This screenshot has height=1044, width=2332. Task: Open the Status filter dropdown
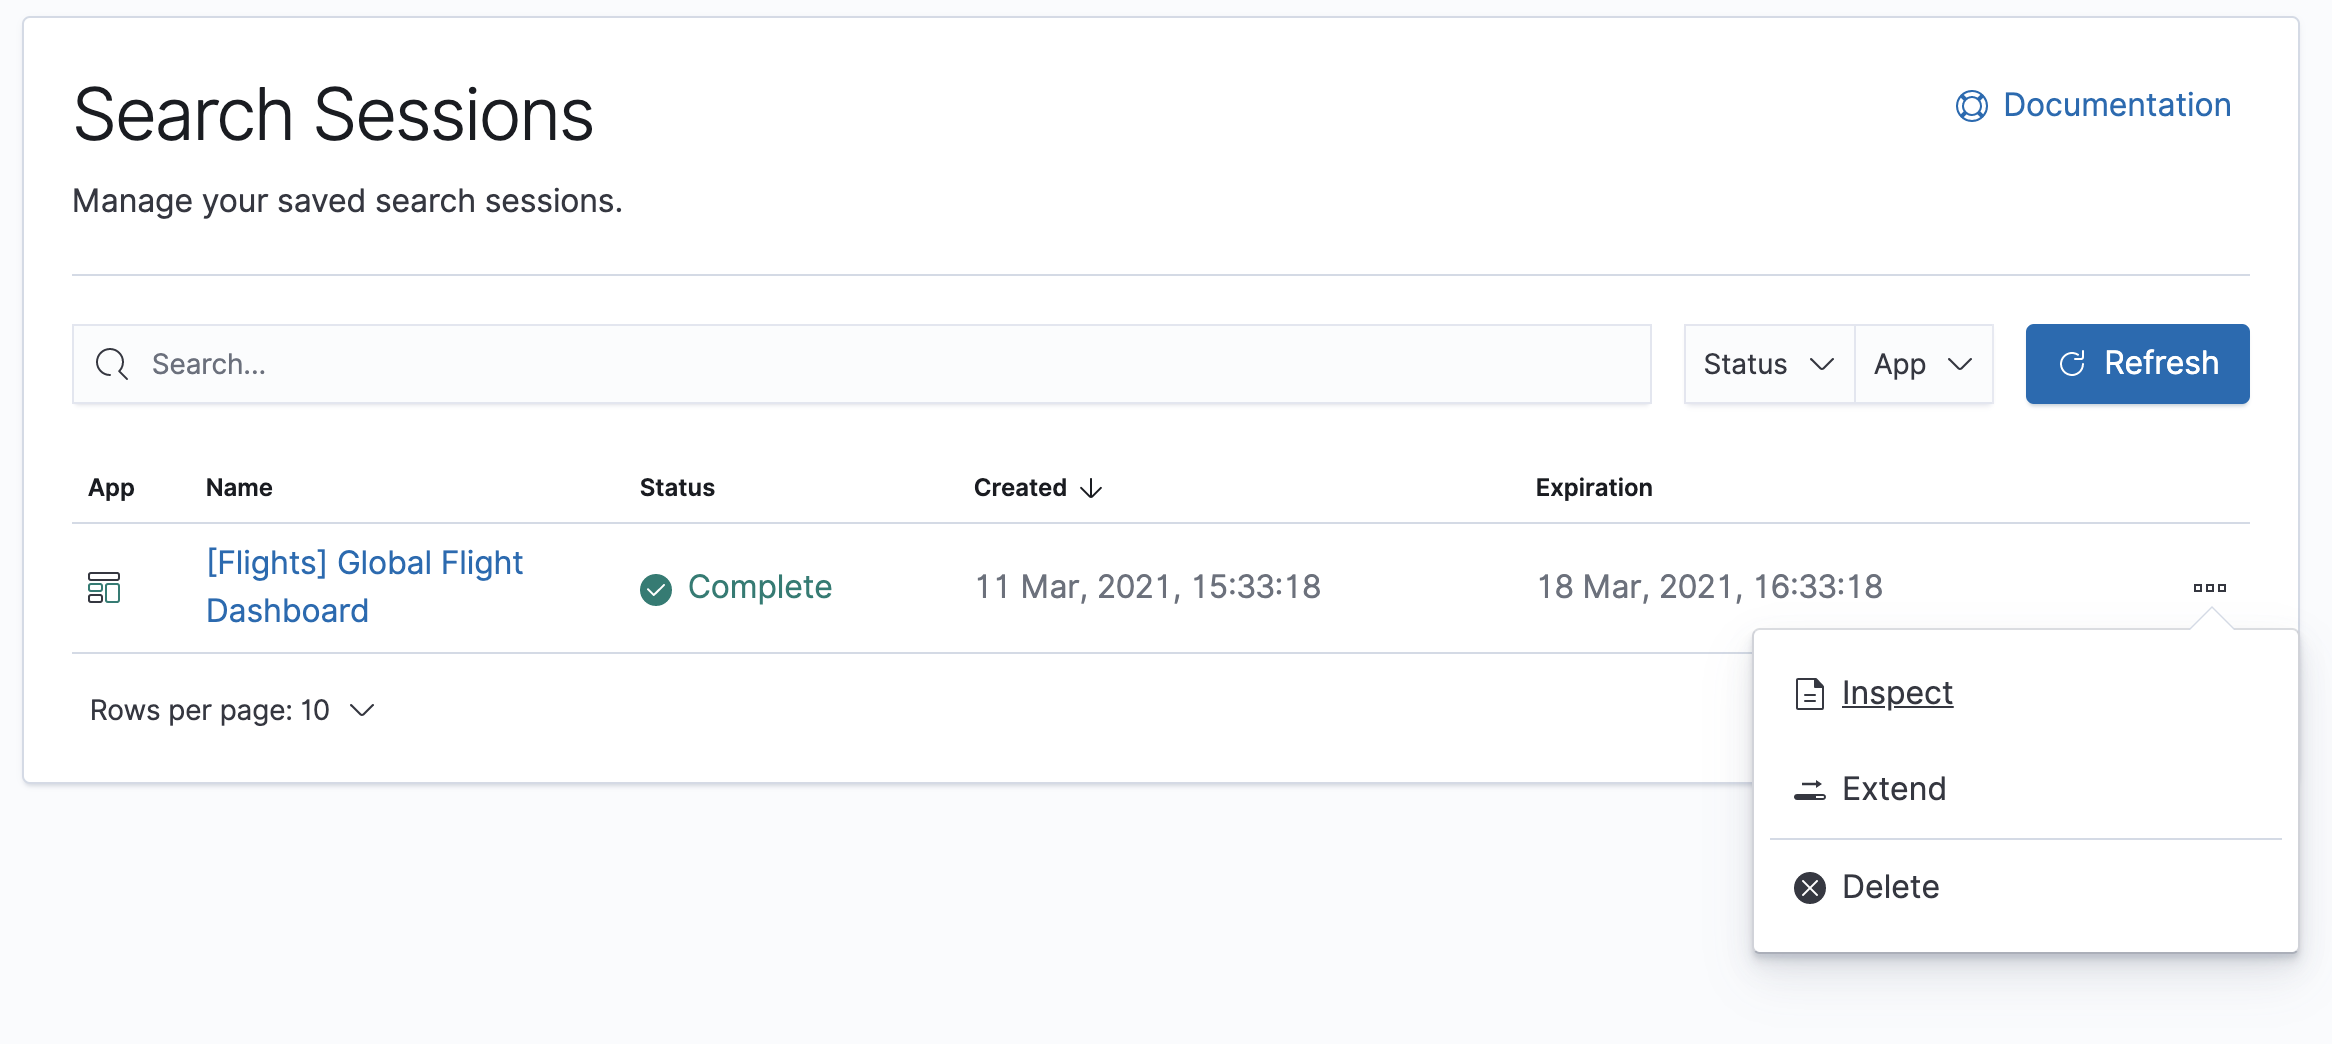[x=1767, y=364]
